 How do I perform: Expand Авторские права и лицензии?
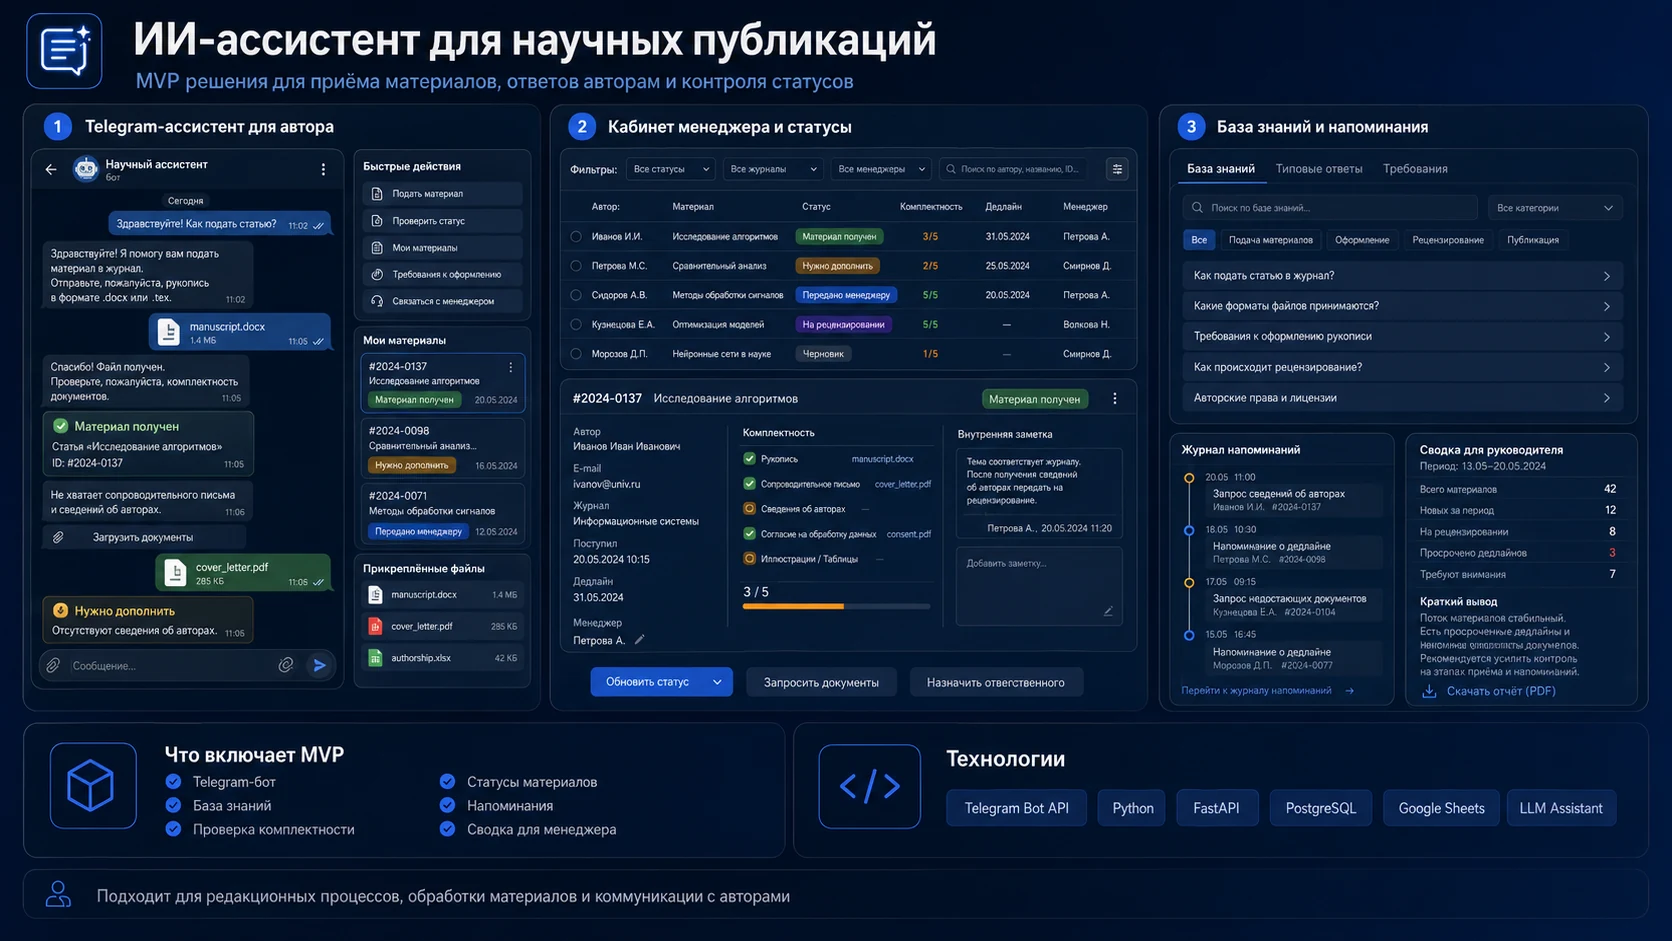tap(1402, 398)
